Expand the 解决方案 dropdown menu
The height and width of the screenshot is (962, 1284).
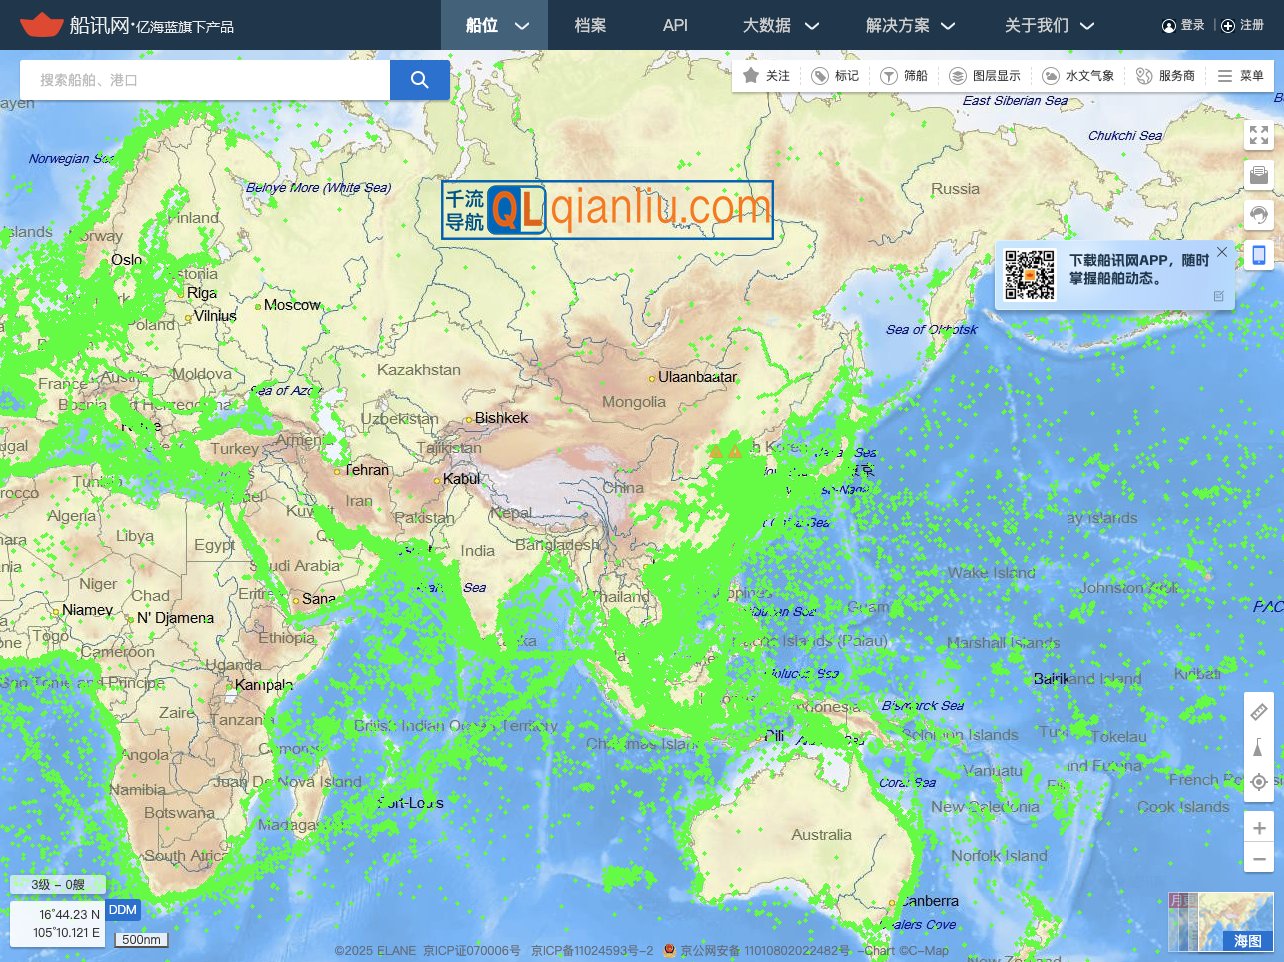point(910,25)
